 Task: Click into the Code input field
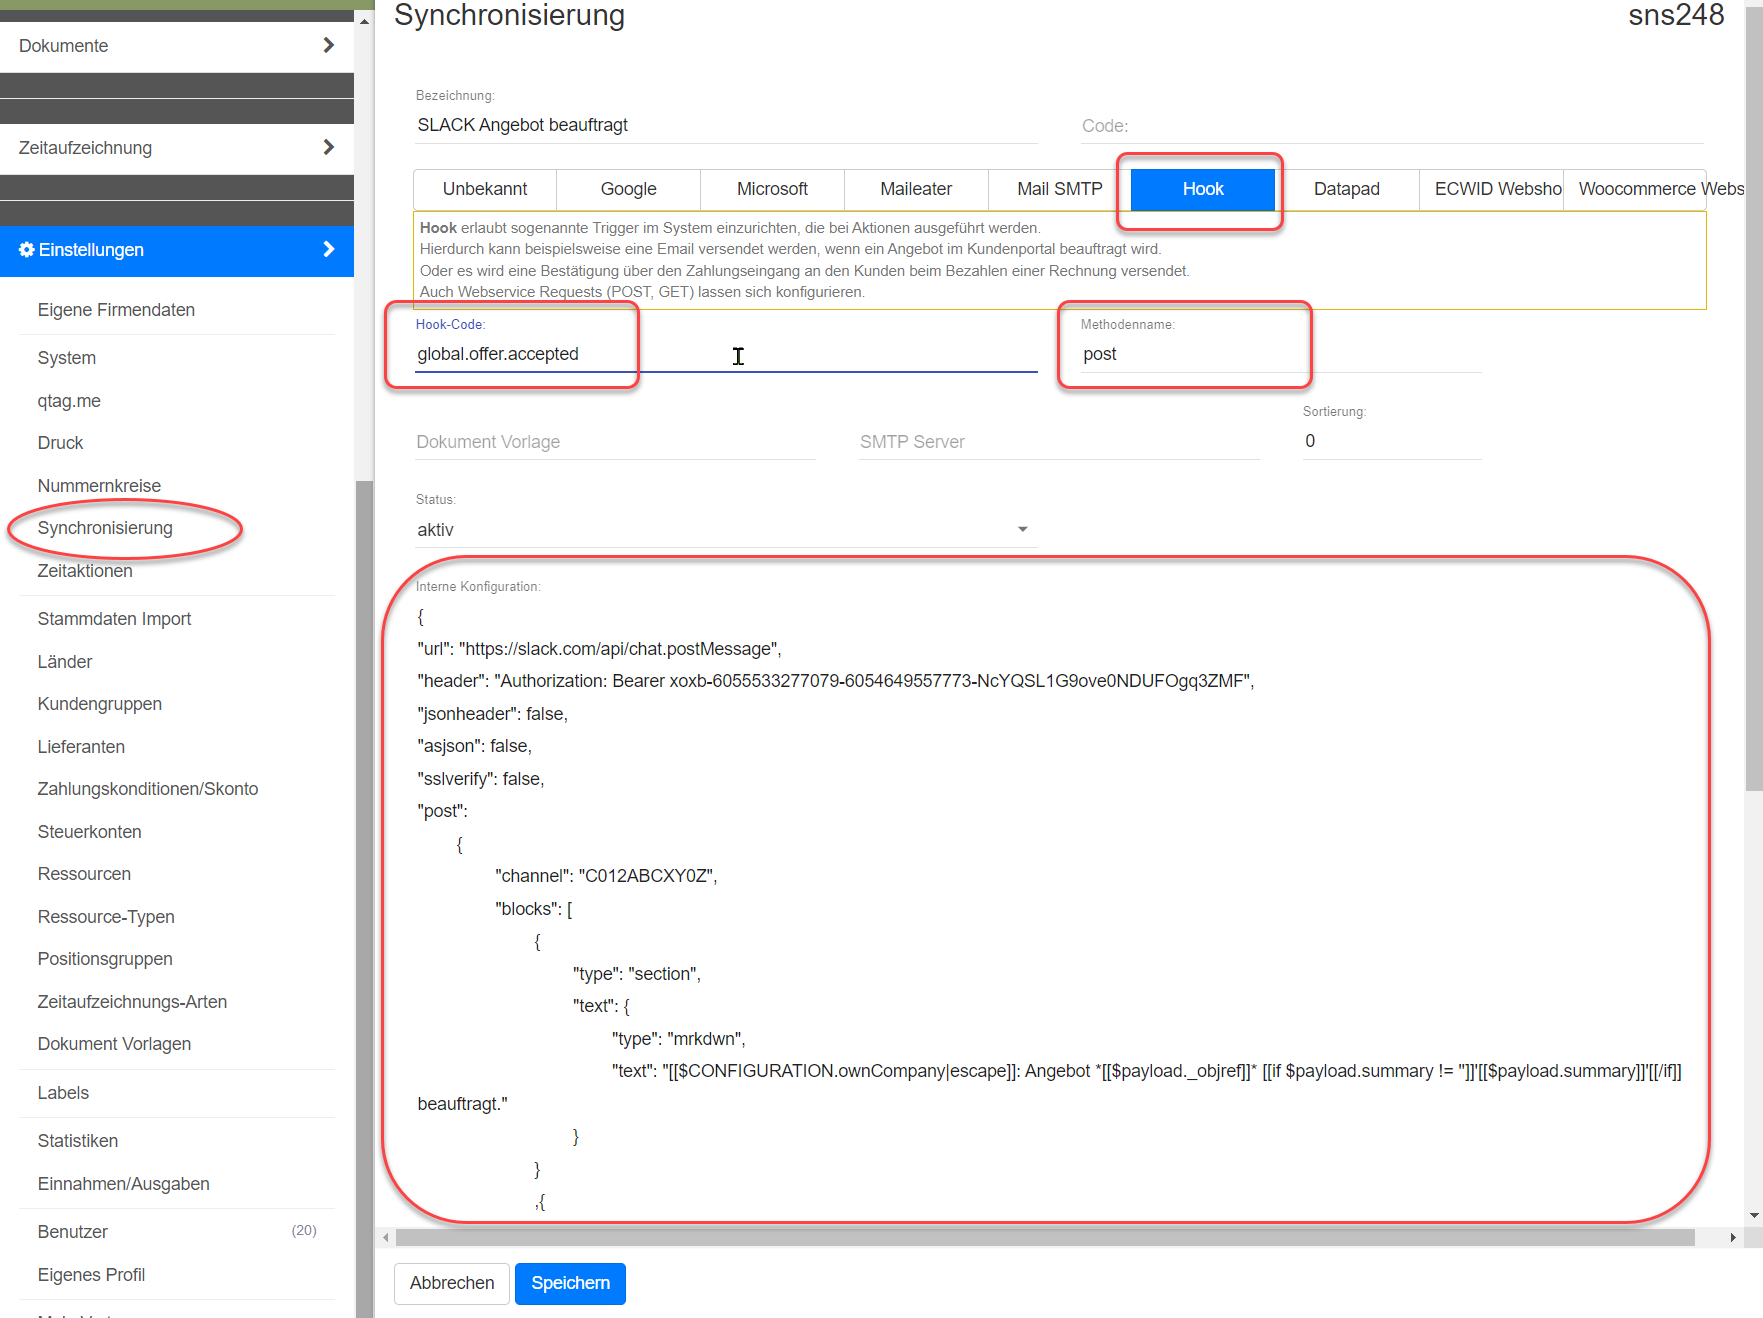[x=1392, y=126]
